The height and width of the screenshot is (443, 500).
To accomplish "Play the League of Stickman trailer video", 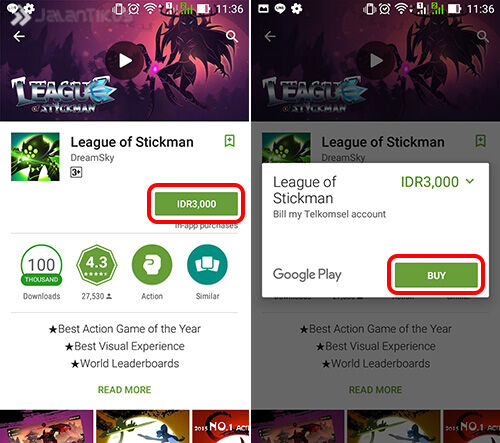I will pos(125,61).
